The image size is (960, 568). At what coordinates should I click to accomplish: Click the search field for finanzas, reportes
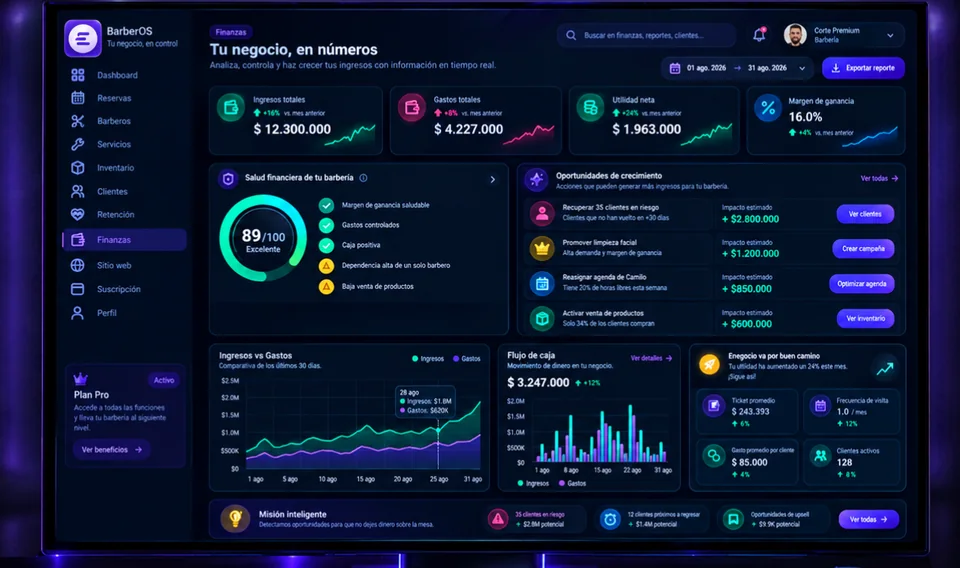pyautogui.click(x=646, y=36)
